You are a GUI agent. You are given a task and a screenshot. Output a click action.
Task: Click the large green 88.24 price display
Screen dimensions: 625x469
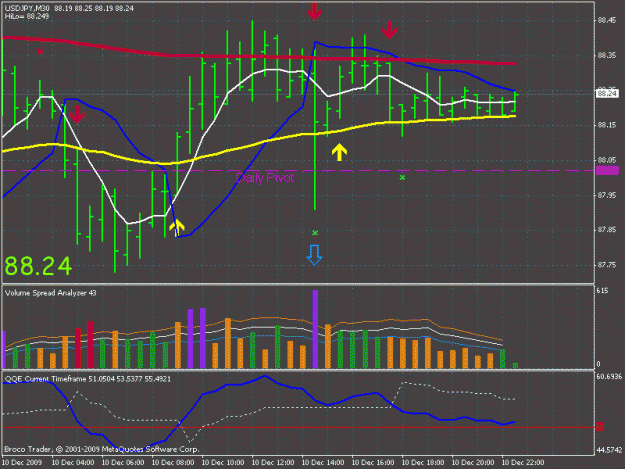coord(38,266)
